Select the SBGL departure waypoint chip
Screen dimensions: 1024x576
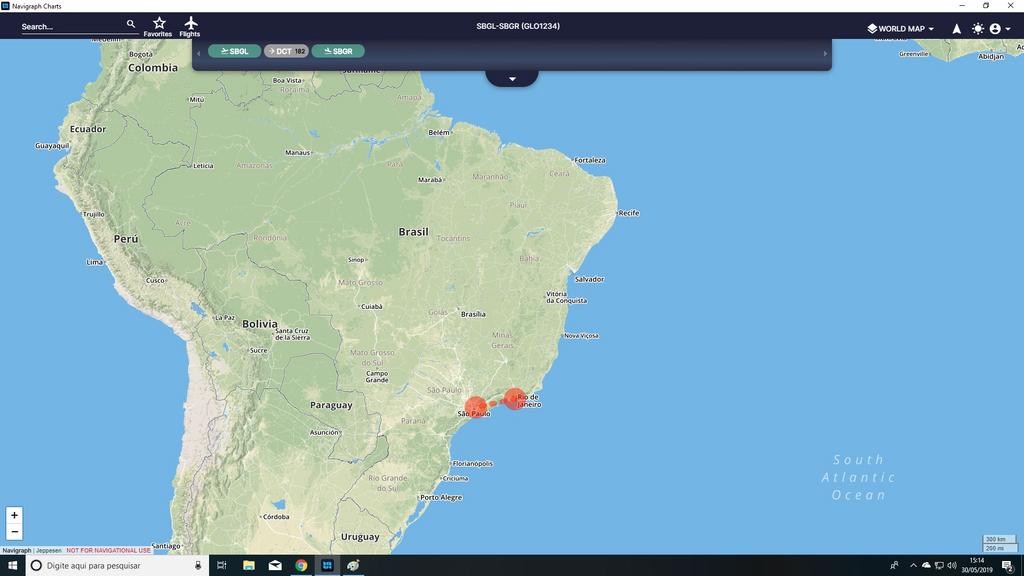point(234,51)
